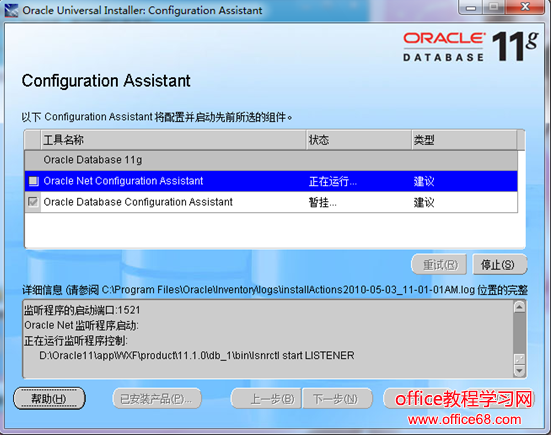Click the details log scroll up arrow

click(519, 307)
